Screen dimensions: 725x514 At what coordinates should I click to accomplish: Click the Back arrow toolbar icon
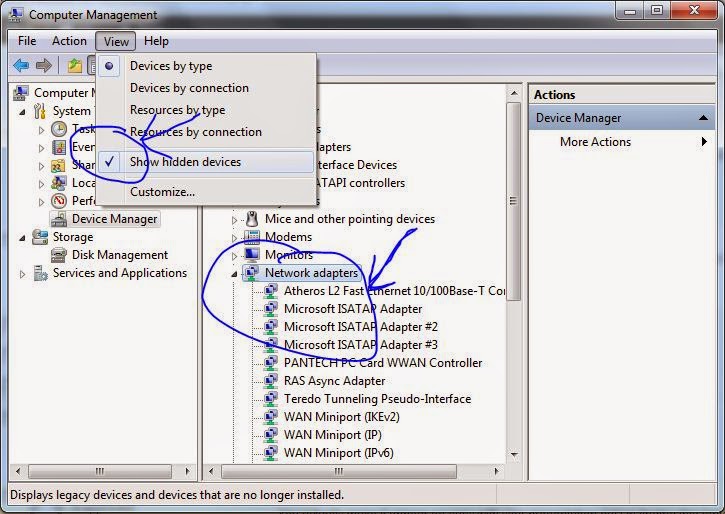pyautogui.click(x=21, y=66)
